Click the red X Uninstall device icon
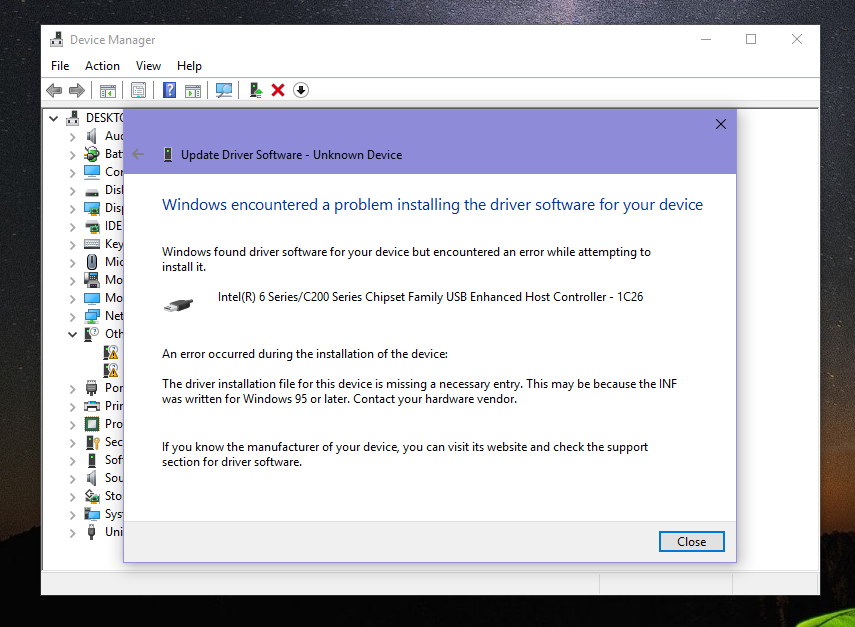The image size is (855, 627). tap(278, 91)
